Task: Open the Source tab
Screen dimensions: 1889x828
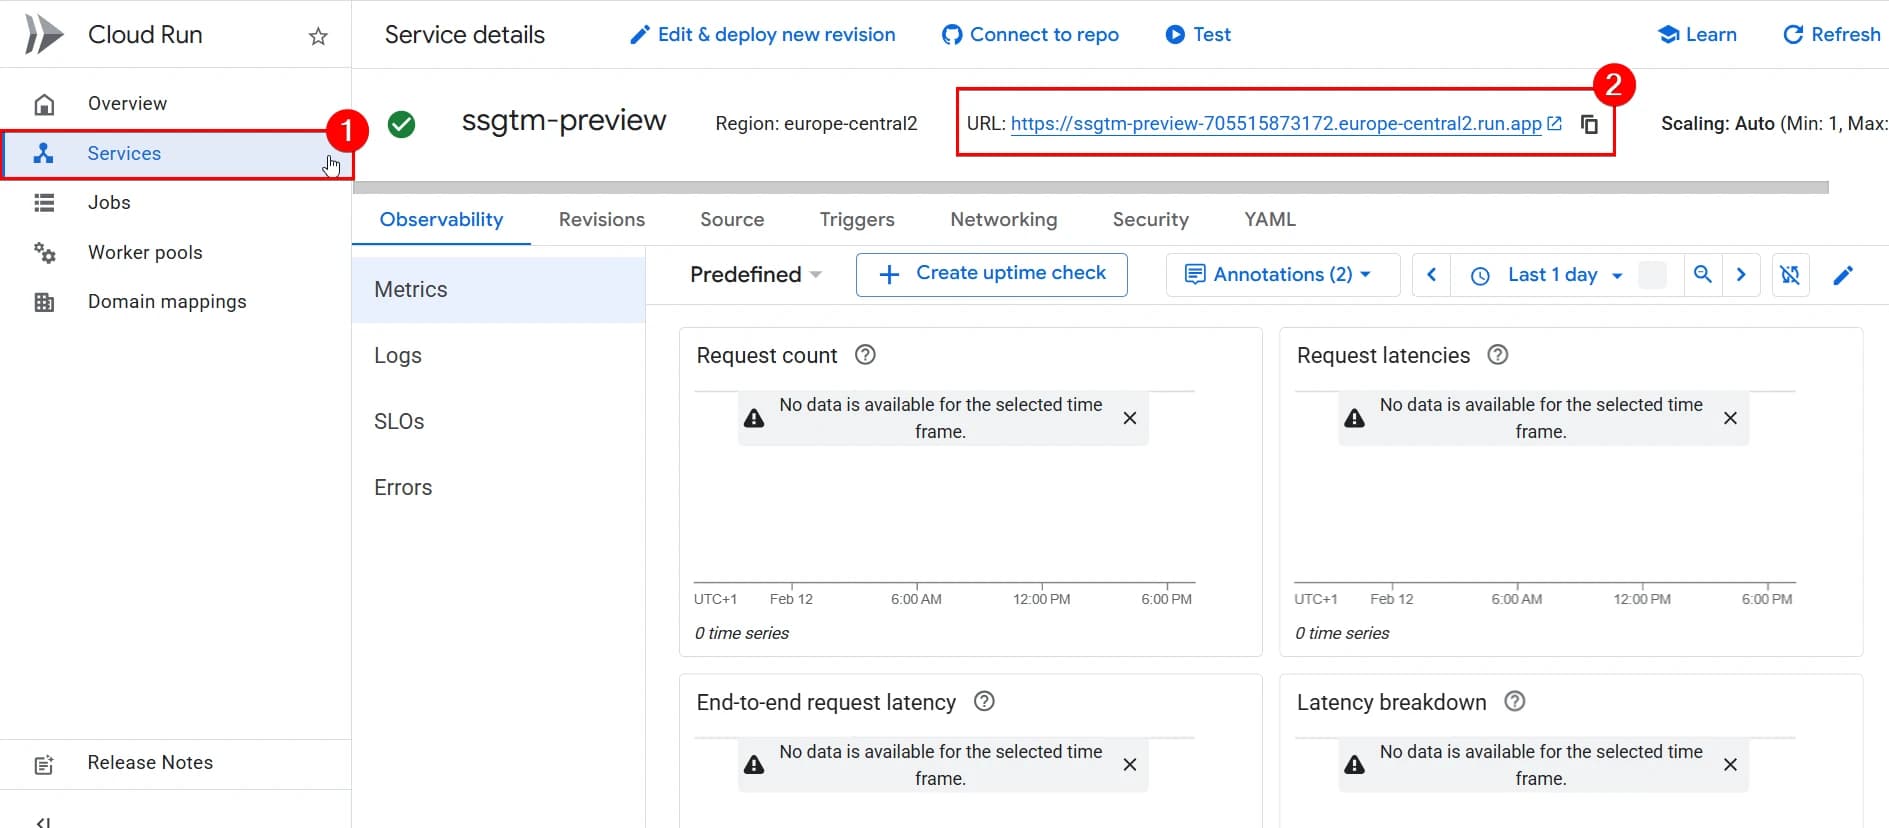Action: [x=732, y=220]
